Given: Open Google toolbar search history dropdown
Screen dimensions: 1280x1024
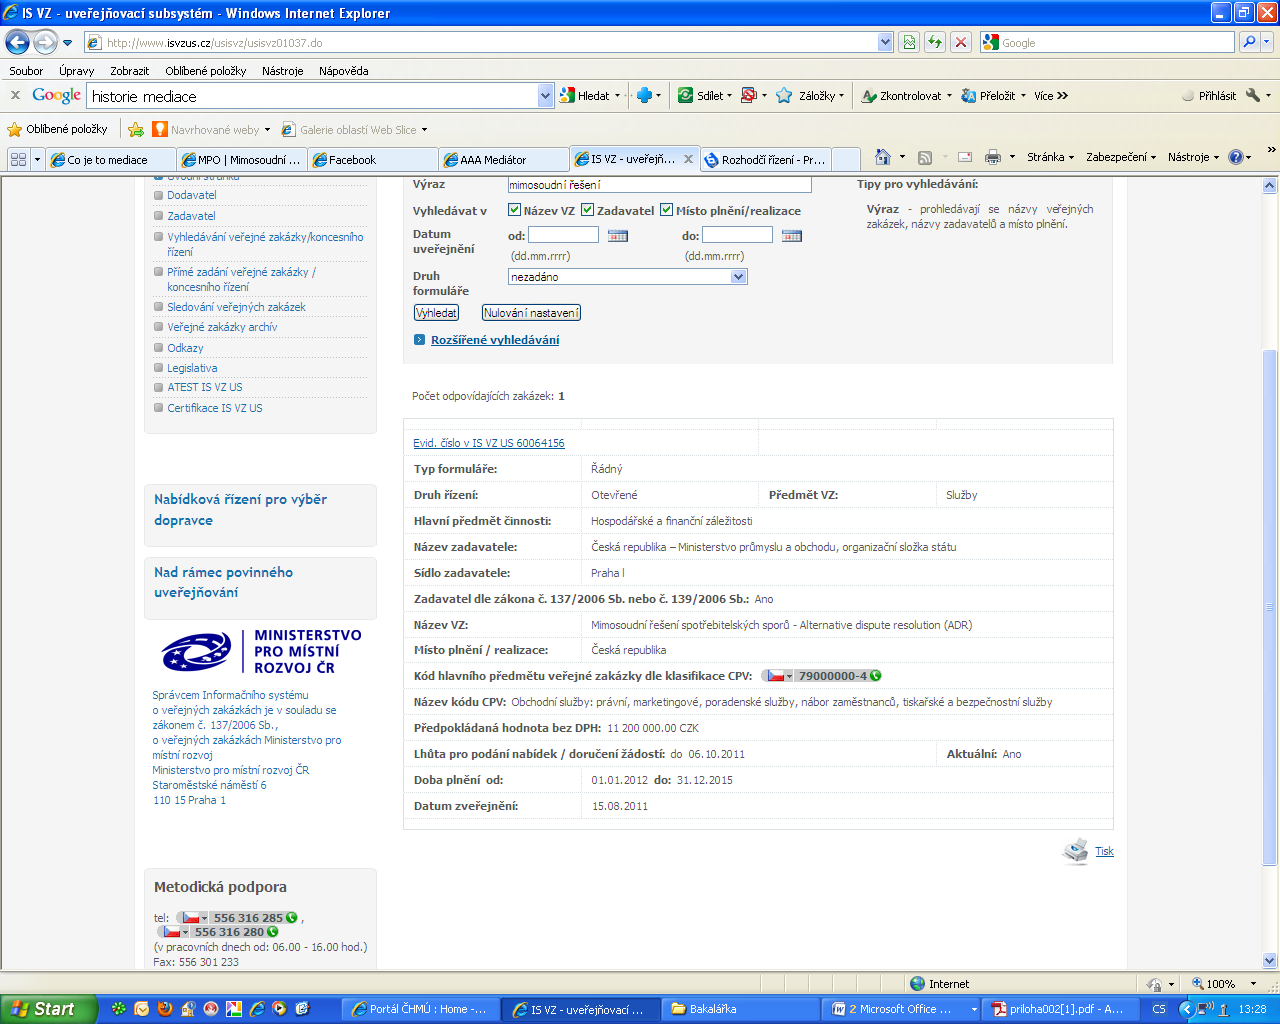Looking at the screenshot, I should point(545,96).
